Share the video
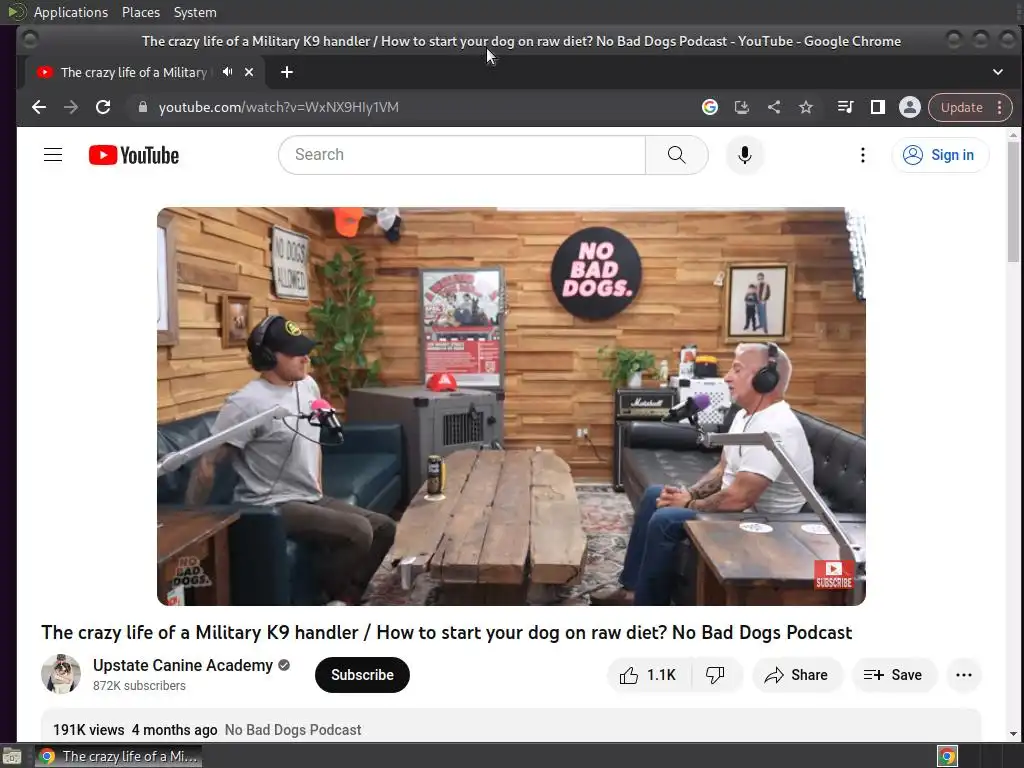This screenshot has width=1024, height=768. [797, 675]
